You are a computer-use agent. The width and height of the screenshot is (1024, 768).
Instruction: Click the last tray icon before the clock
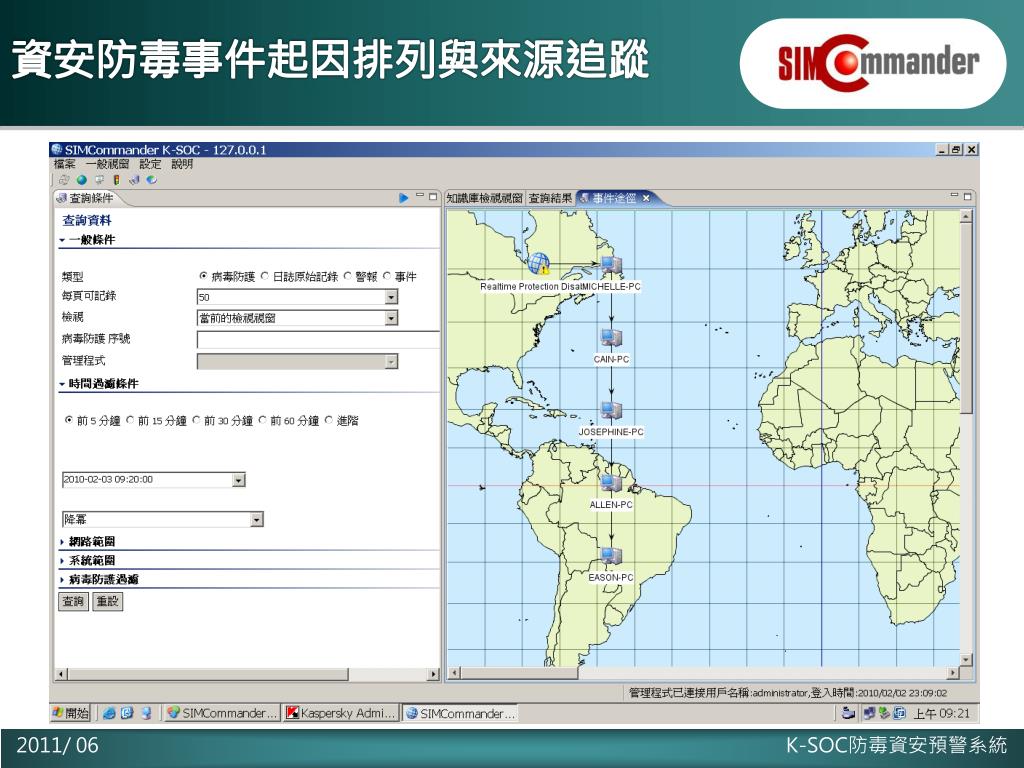click(x=899, y=713)
